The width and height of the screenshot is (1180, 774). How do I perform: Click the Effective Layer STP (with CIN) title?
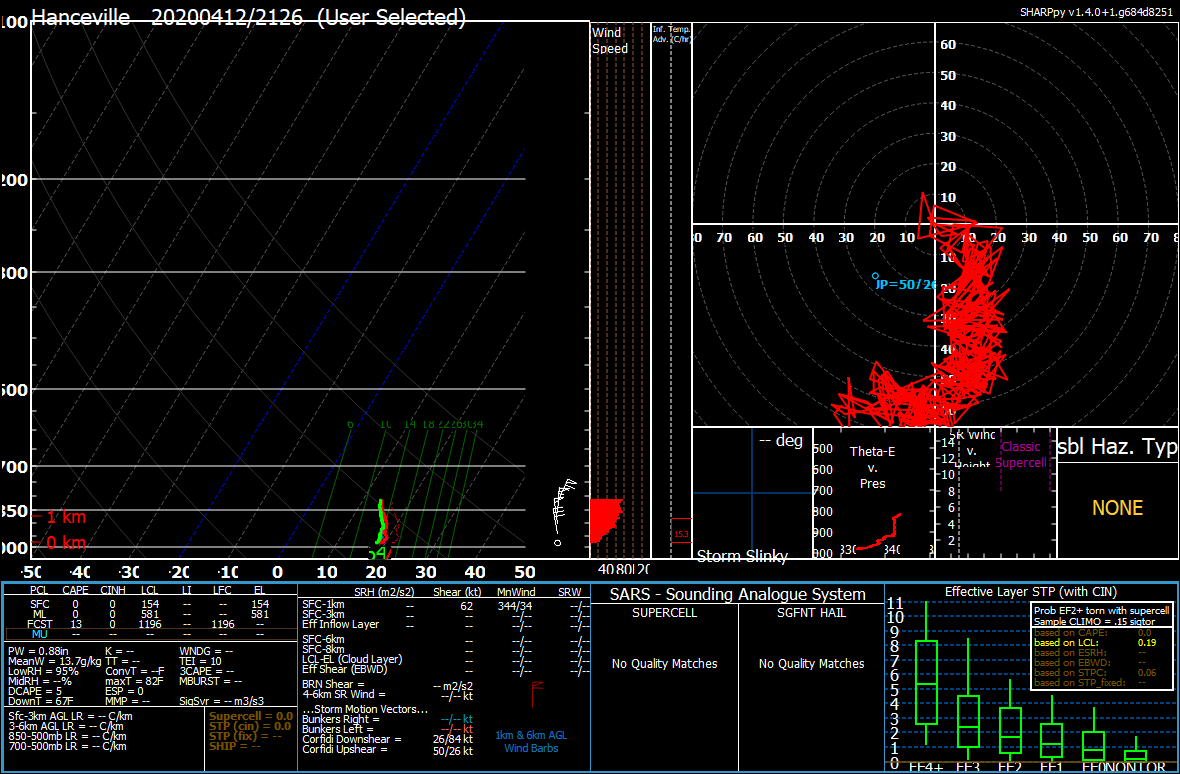tap(1031, 591)
